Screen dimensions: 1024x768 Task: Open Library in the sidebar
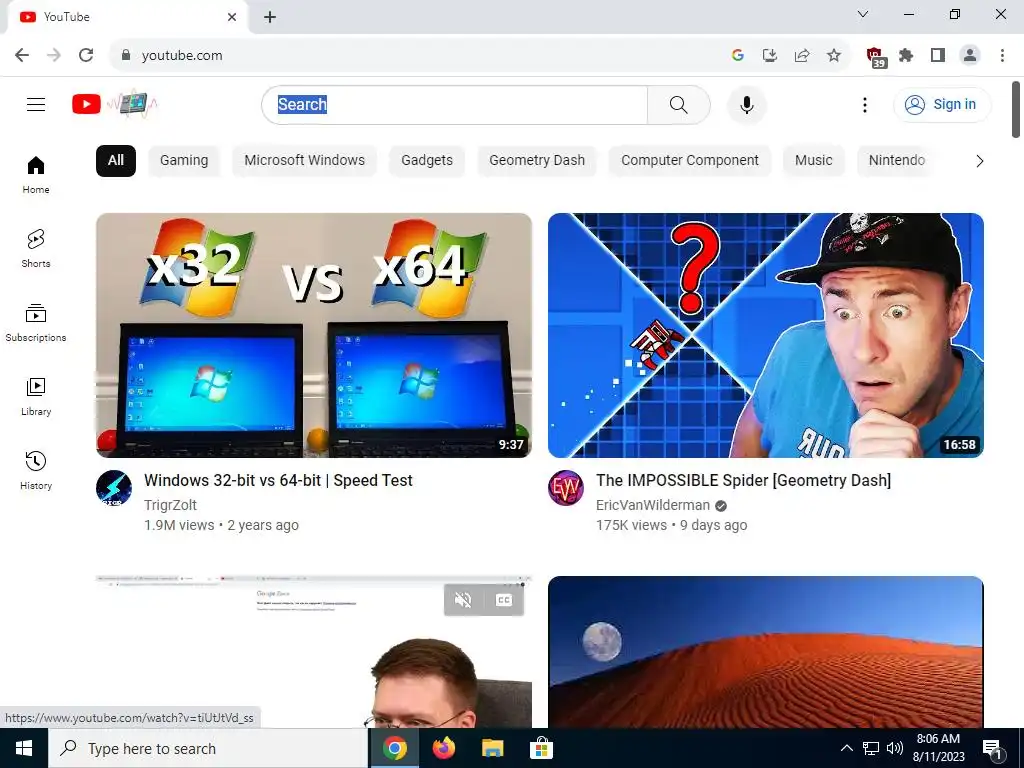36,396
